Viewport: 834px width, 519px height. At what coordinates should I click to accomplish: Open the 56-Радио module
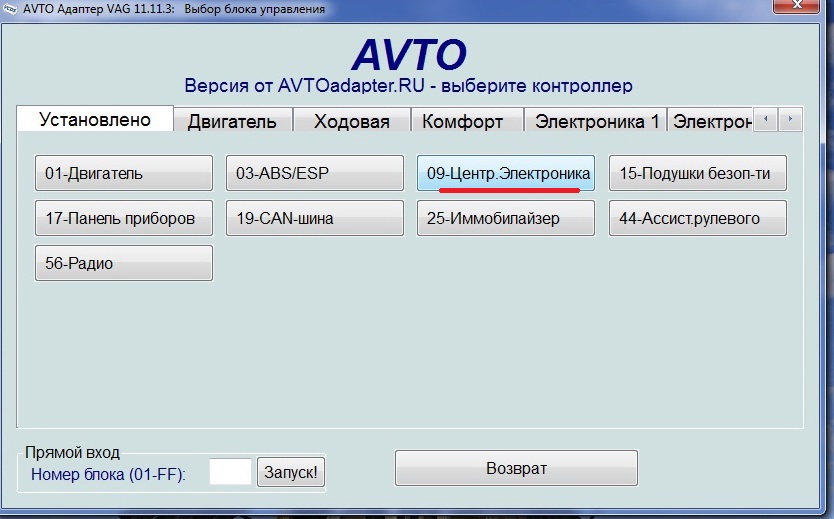124,264
